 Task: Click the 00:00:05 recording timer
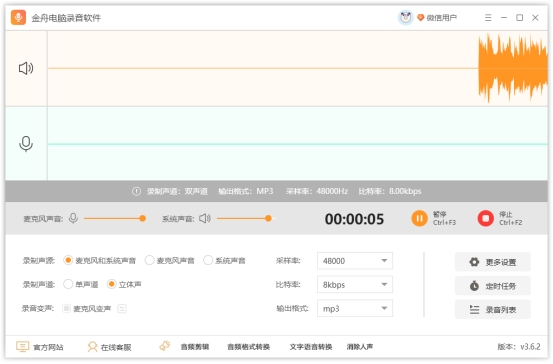pyautogui.click(x=354, y=219)
